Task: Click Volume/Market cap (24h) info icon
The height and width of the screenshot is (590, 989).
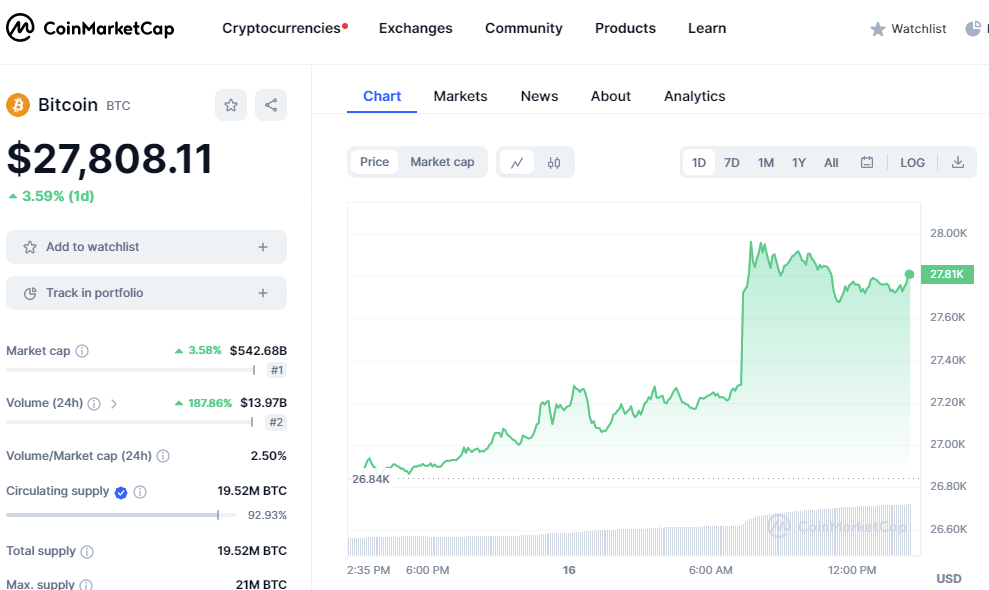Action: click(163, 456)
